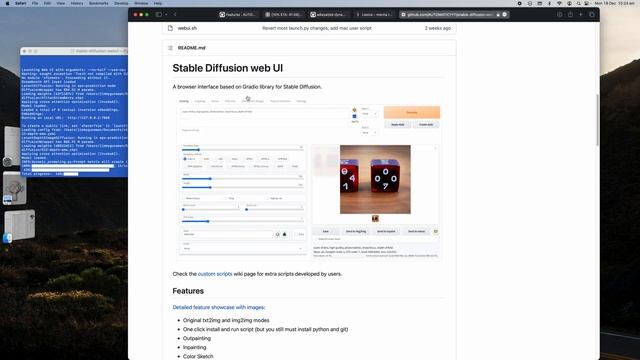Open a new tab with plus button
Screen dimensions: 640x360
(x=581, y=14)
